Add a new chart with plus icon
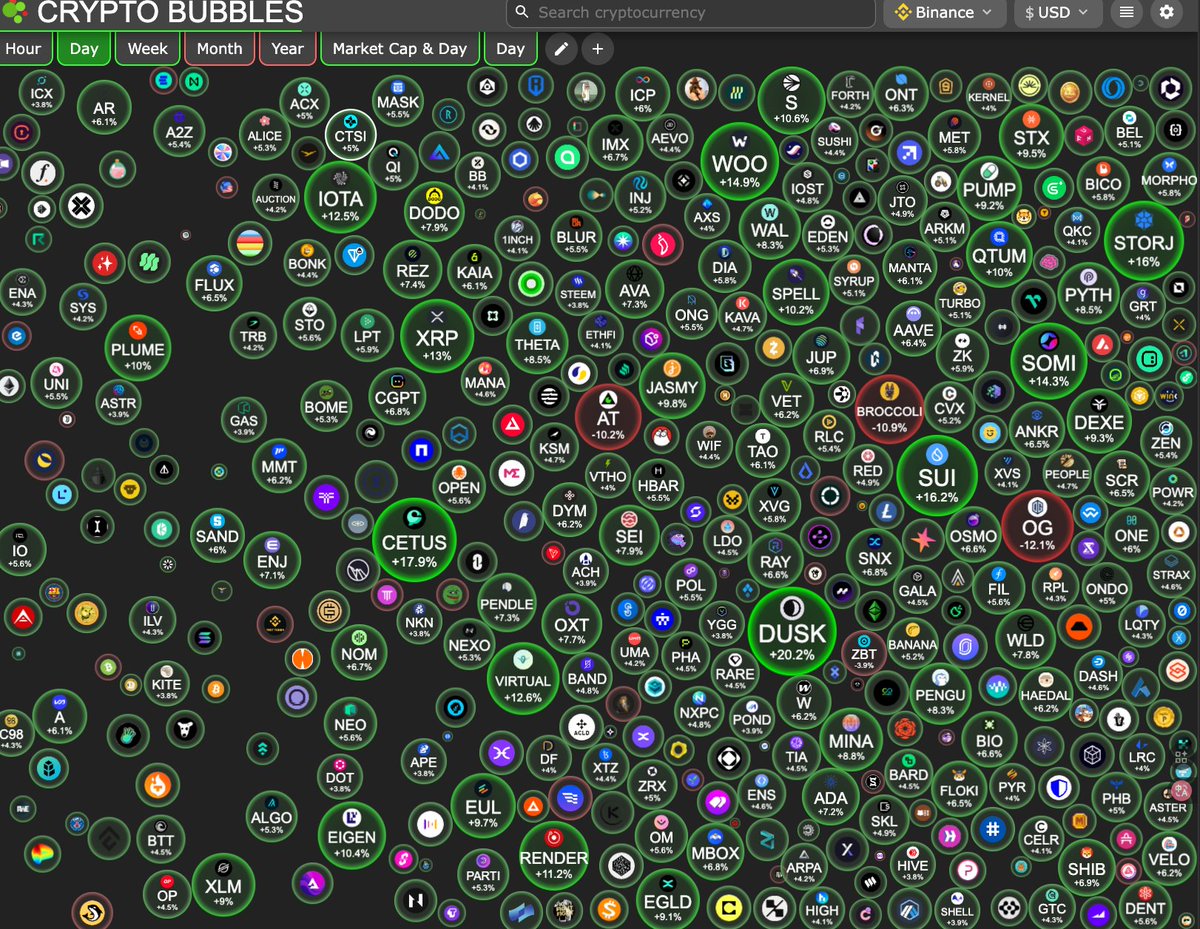Viewport: 1200px width, 929px height. click(598, 49)
